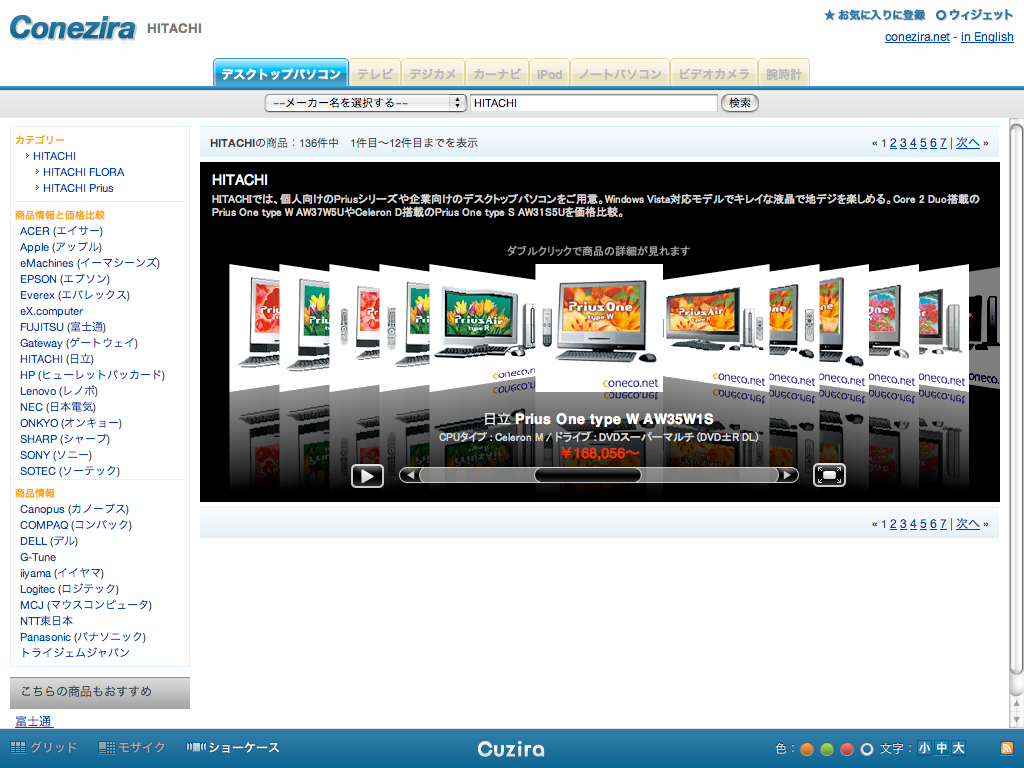Open the ACER (エイサー) maker link
Screen dimensions: 1024x768
pos(61,231)
